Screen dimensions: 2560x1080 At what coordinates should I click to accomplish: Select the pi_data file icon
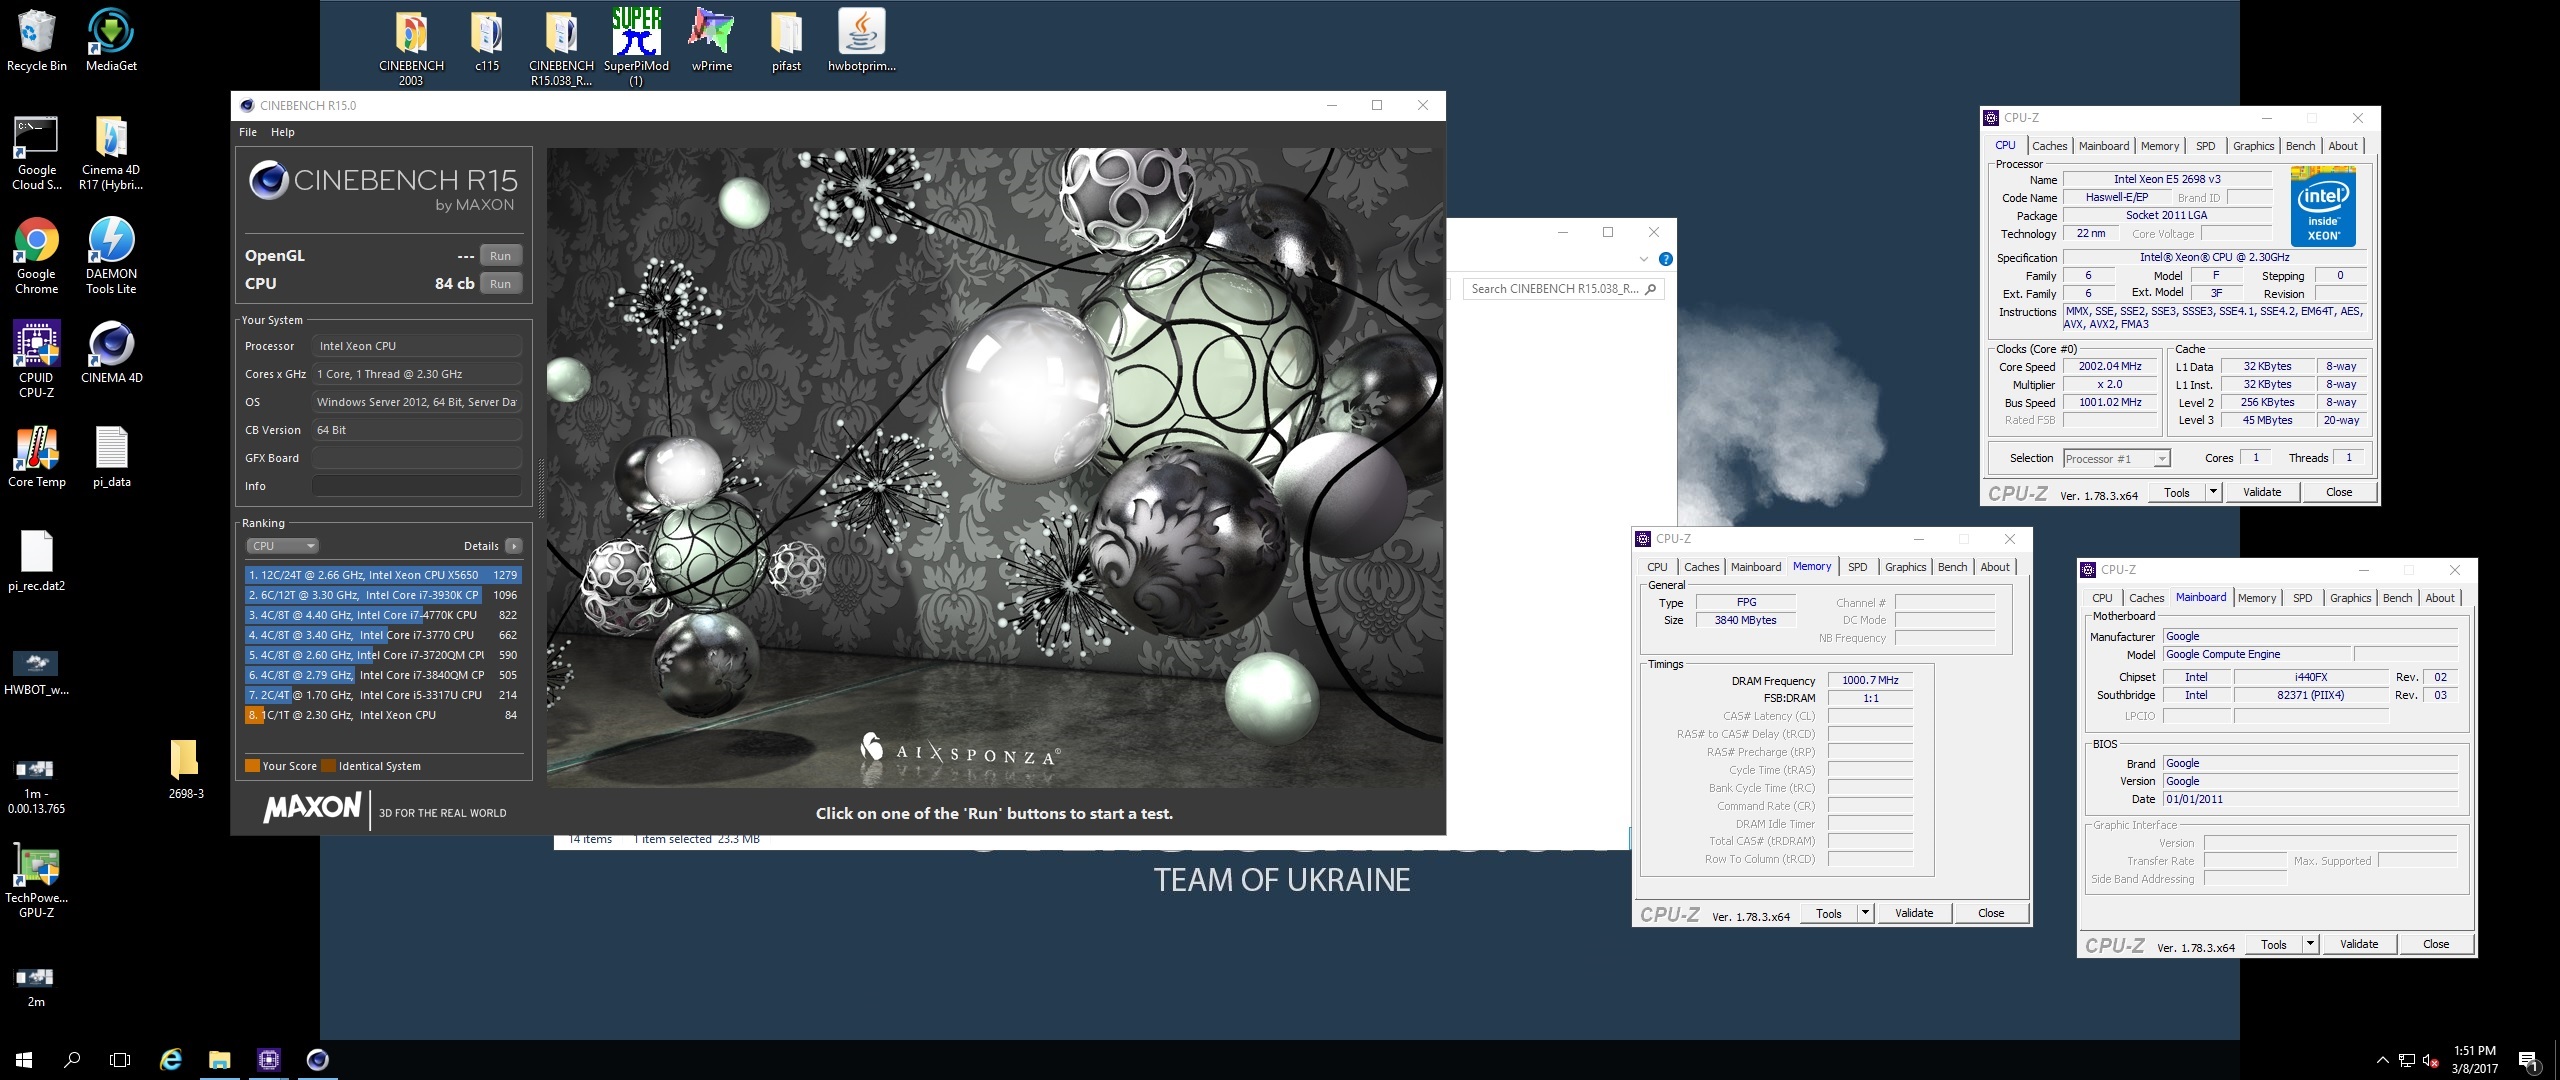pos(111,457)
